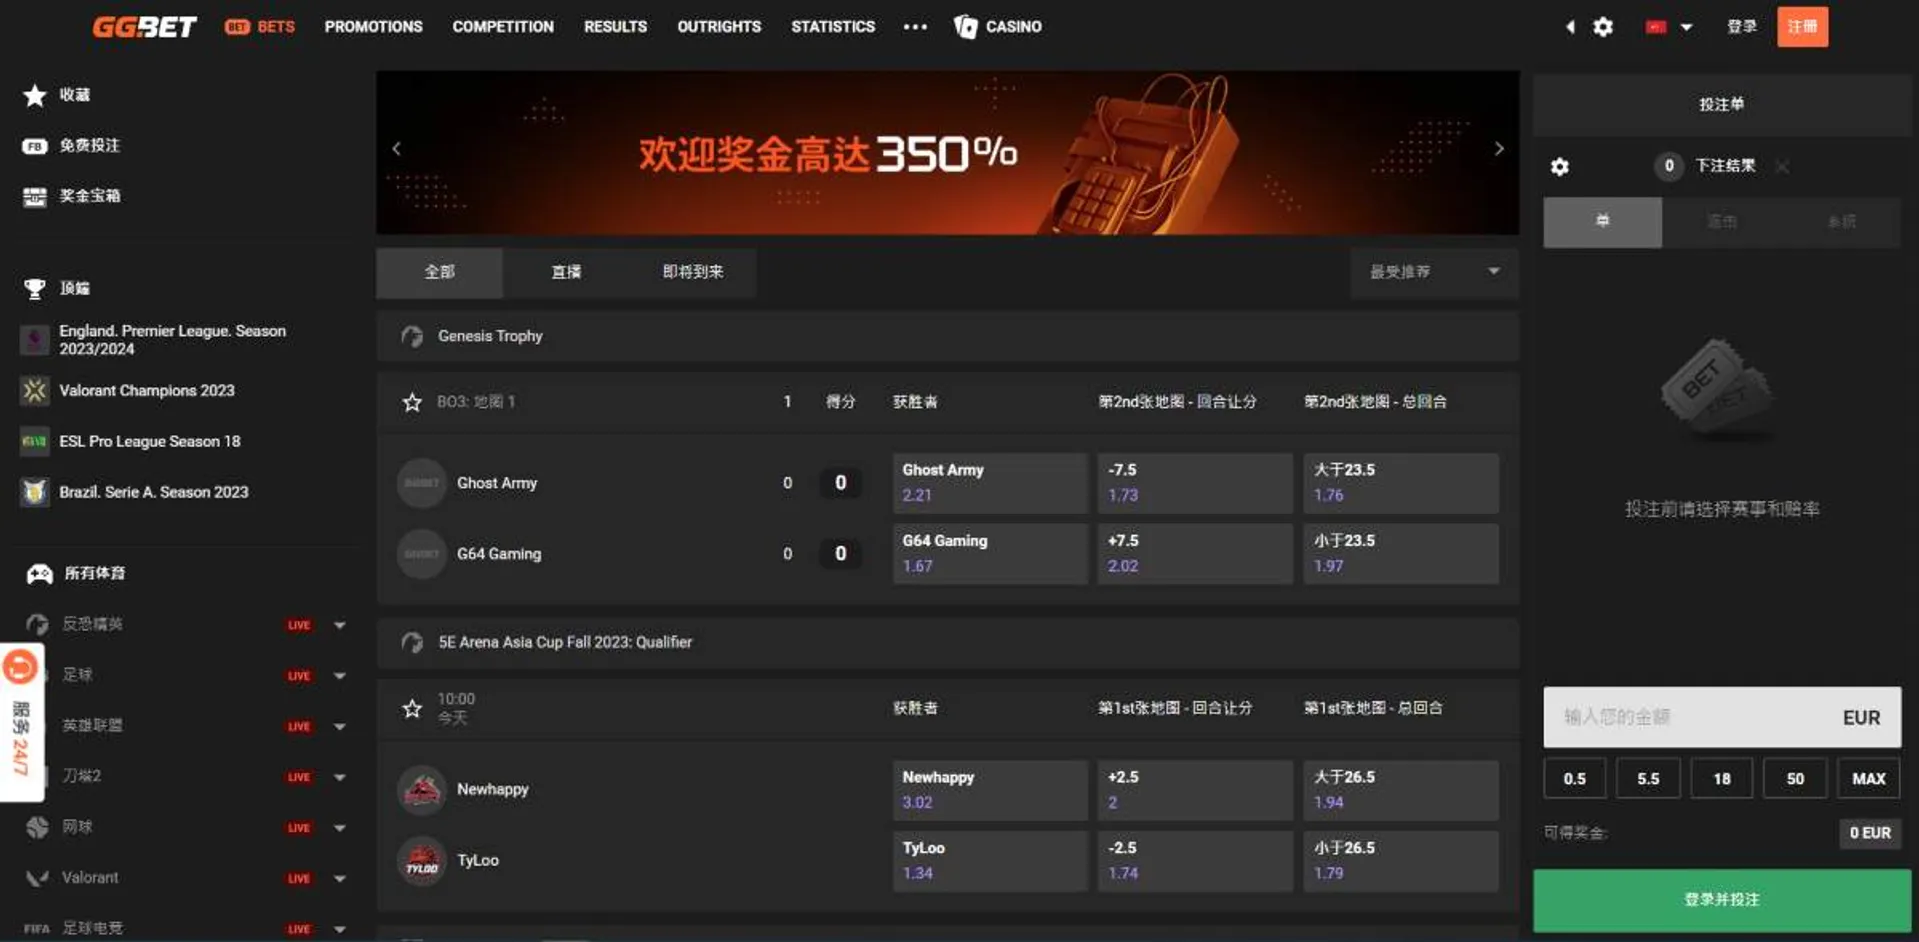
Task: Go to previous promo banner slide
Action: tap(397, 149)
